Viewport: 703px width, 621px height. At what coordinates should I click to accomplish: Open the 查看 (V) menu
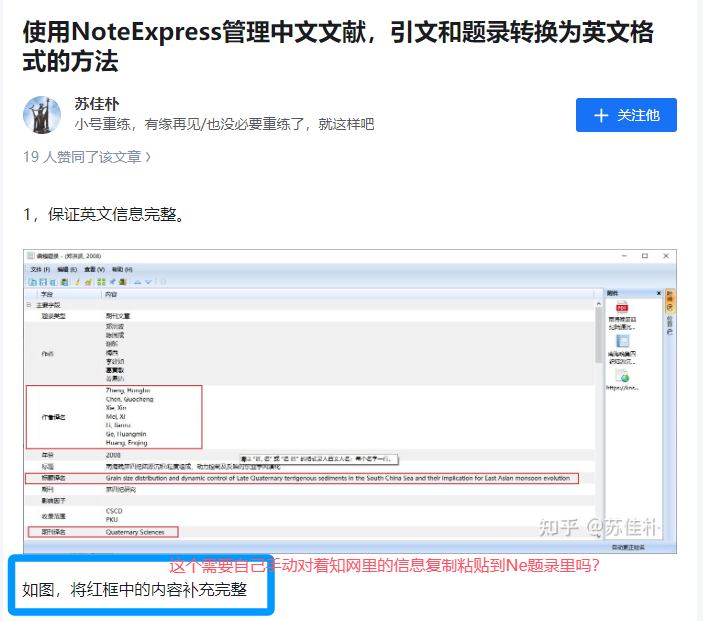(94, 269)
